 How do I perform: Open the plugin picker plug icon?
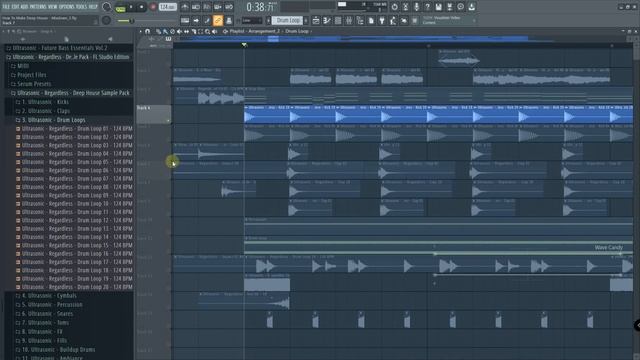pos(382,20)
